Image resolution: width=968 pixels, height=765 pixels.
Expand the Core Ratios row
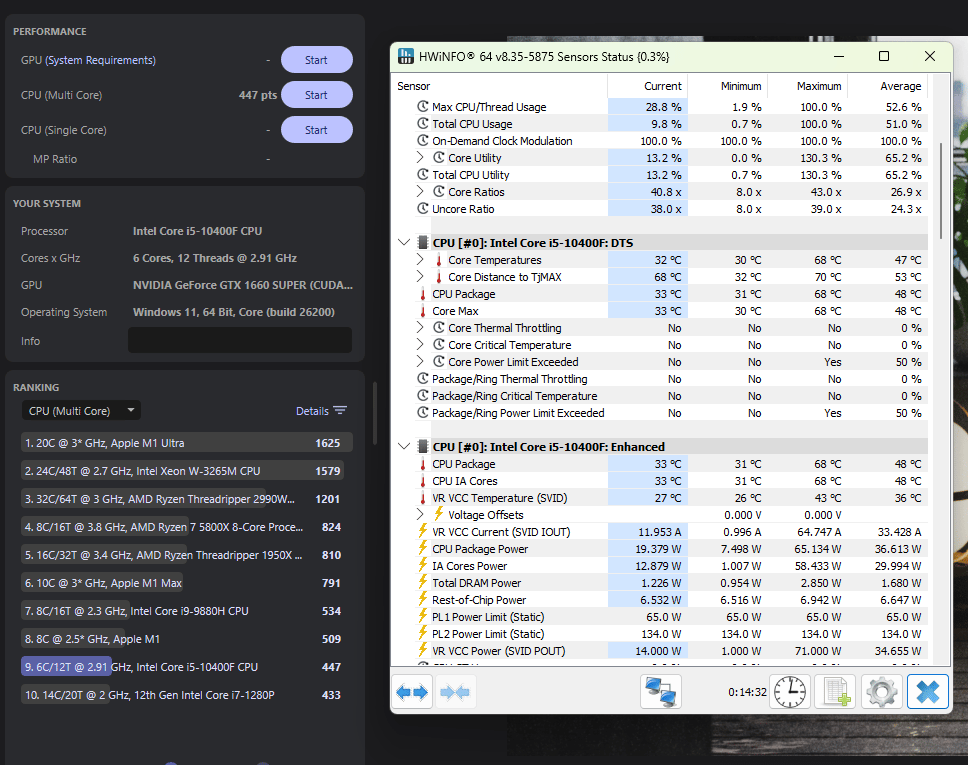420,191
